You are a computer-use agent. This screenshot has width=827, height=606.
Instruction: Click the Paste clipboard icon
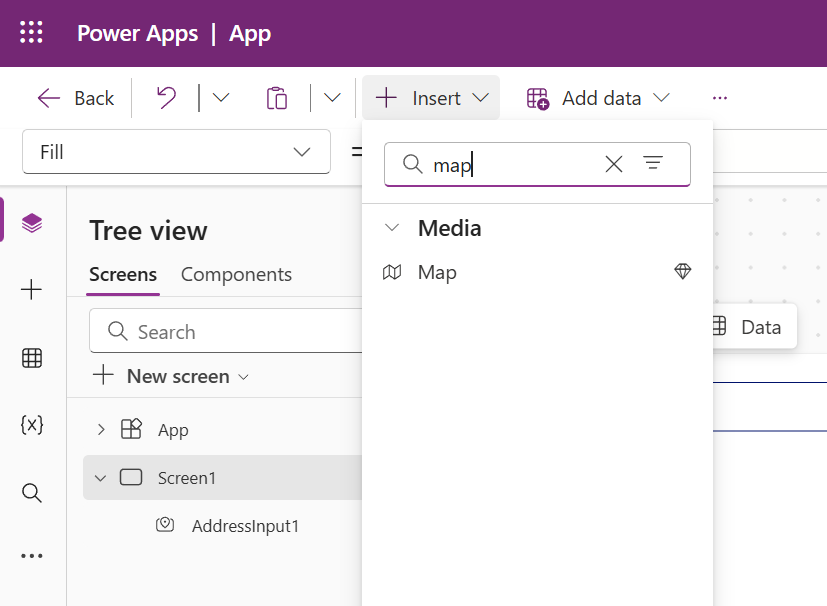coord(277,98)
